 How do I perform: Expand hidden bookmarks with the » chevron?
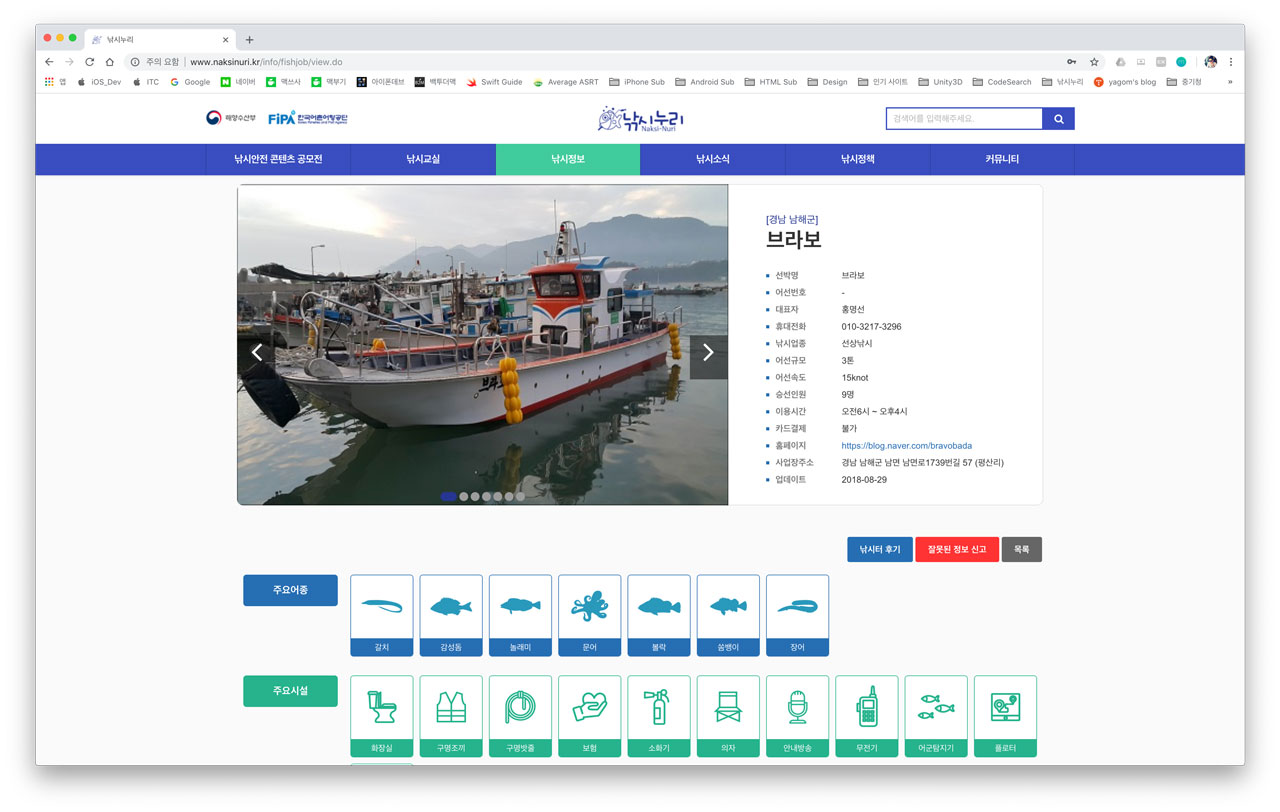(x=1230, y=82)
